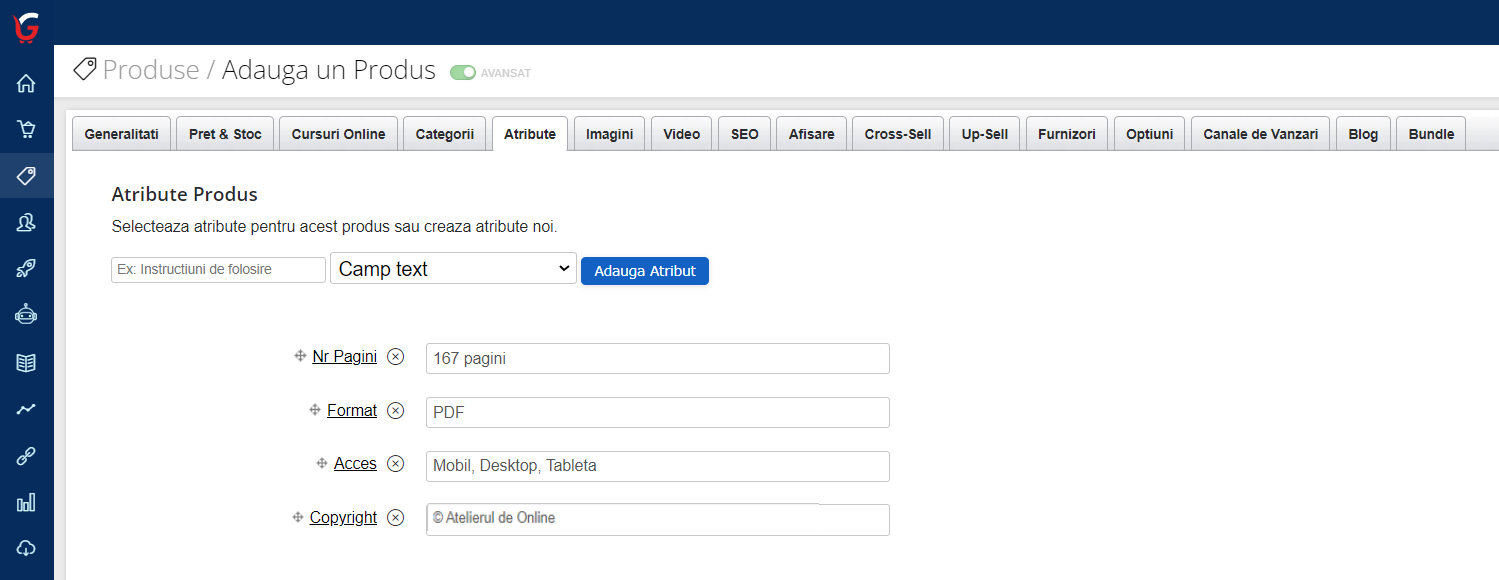Image resolution: width=1499 pixels, height=580 pixels.
Task: Select the rocket marketing icon in sidebar
Action: pyautogui.click(x=25, y=268)
